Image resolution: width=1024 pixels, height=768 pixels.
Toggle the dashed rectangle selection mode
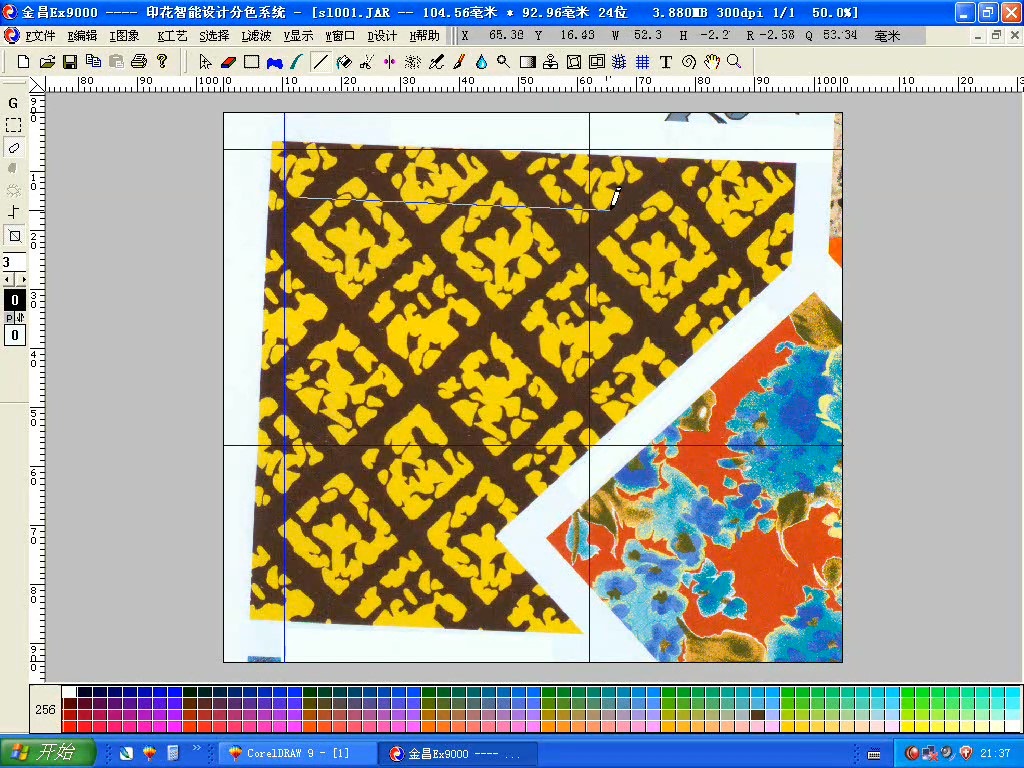[14, 125]
